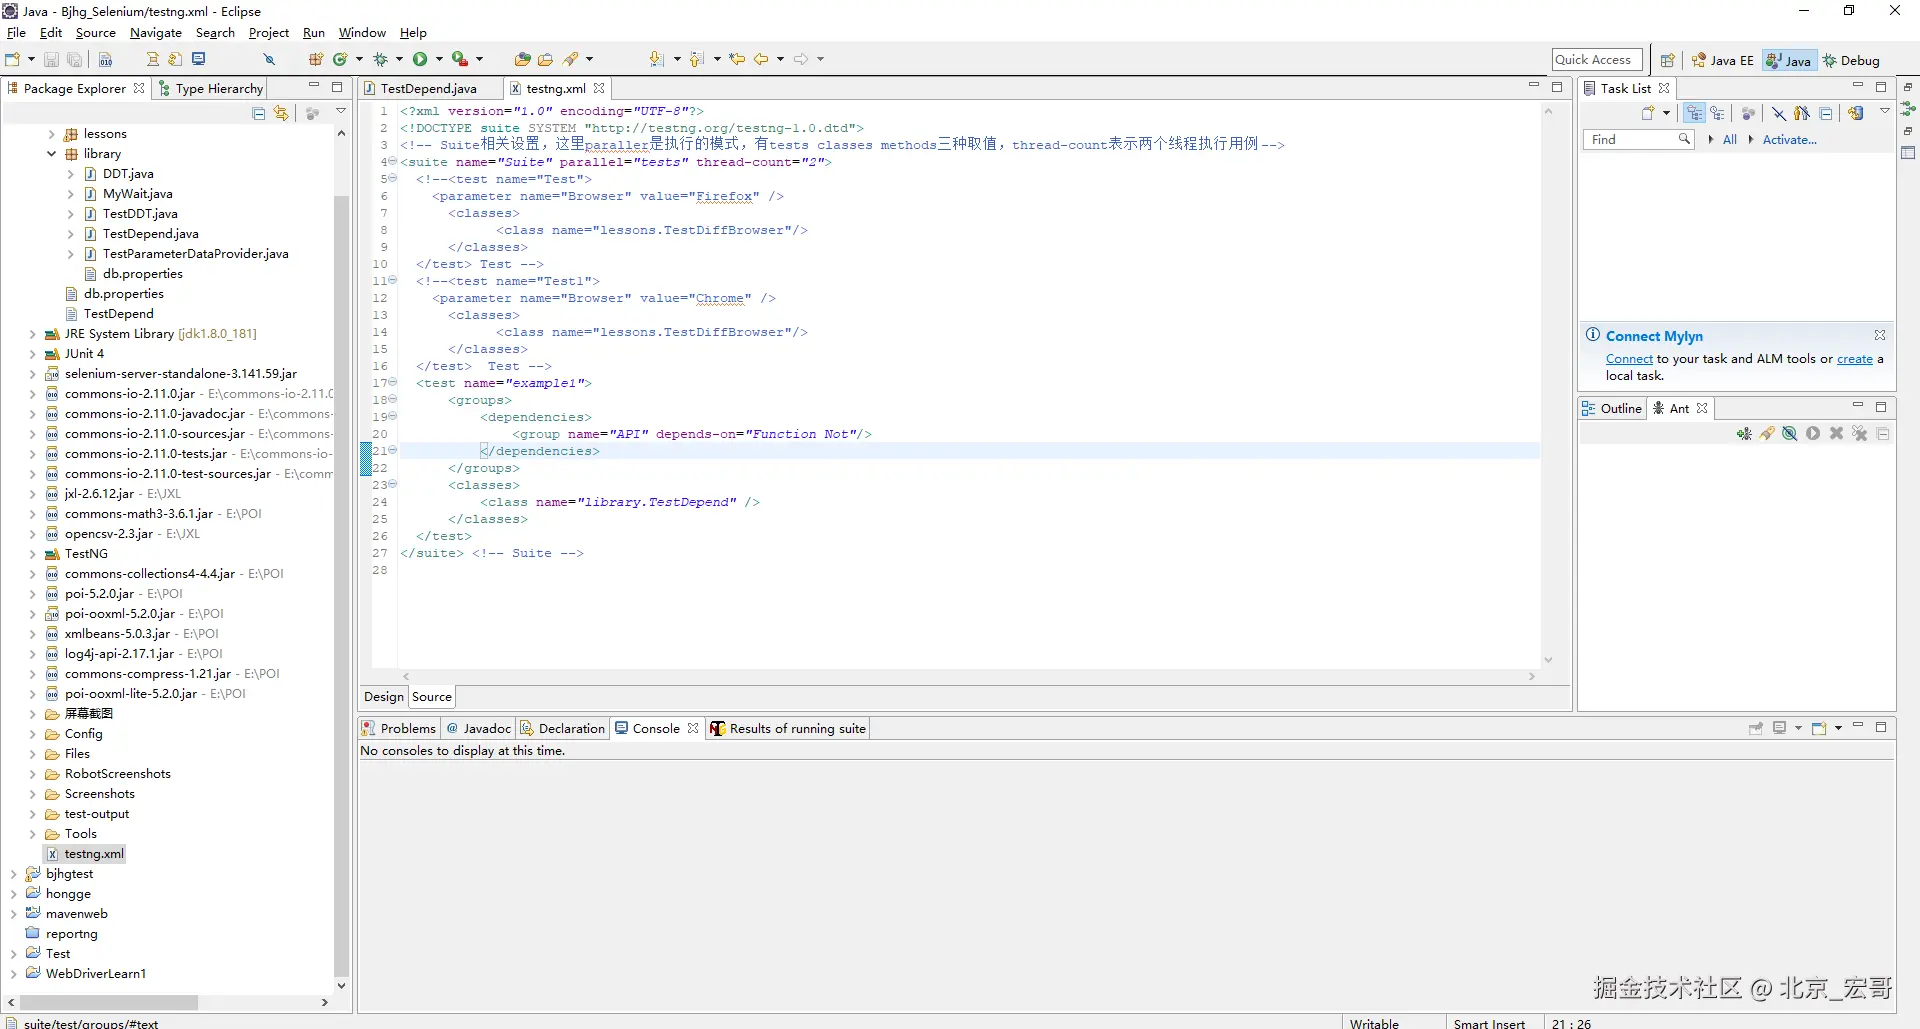Toggle Link with Editor in Package Explorer
This screenshot has width=1920, height=1029.
click(282, 113)
